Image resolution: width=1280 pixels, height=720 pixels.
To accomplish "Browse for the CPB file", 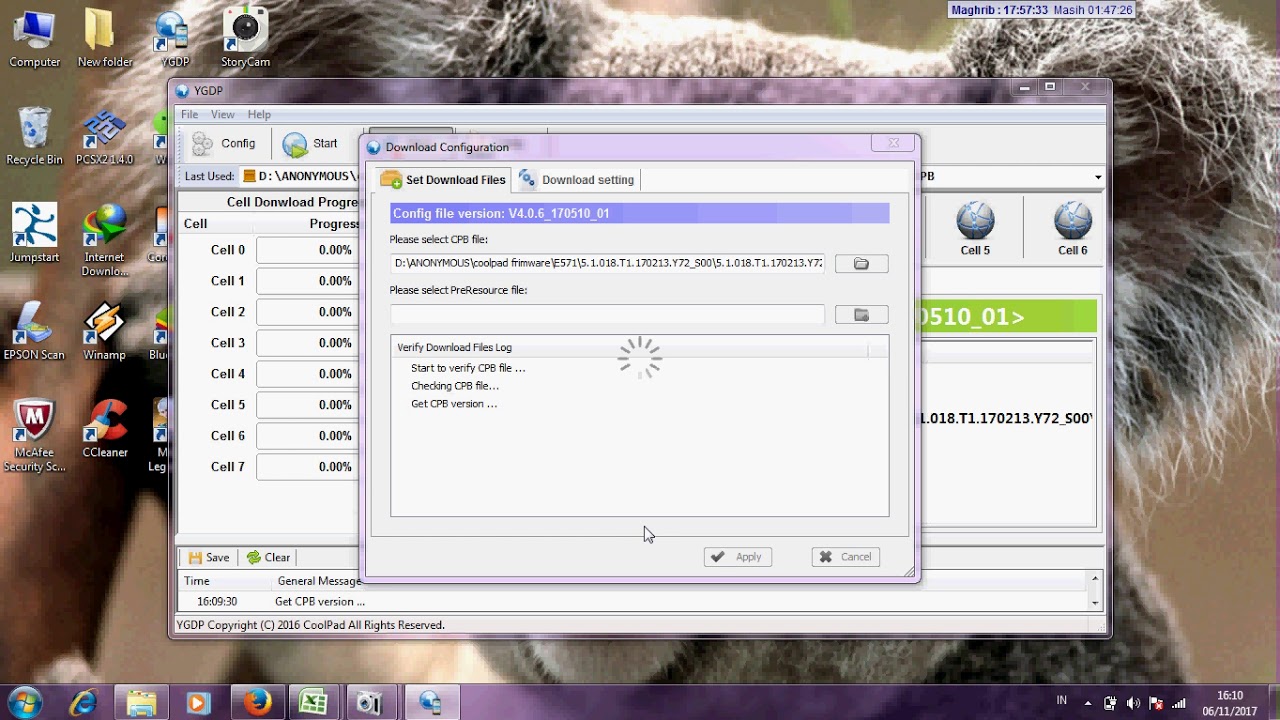I will click(x=861, y=263).
